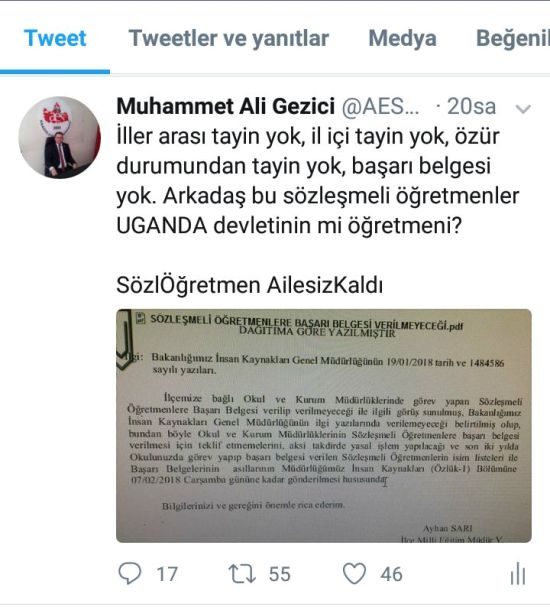Click the @AES... username handle
550x607 pixels.
pyautogui.click(x=380, y=106)
